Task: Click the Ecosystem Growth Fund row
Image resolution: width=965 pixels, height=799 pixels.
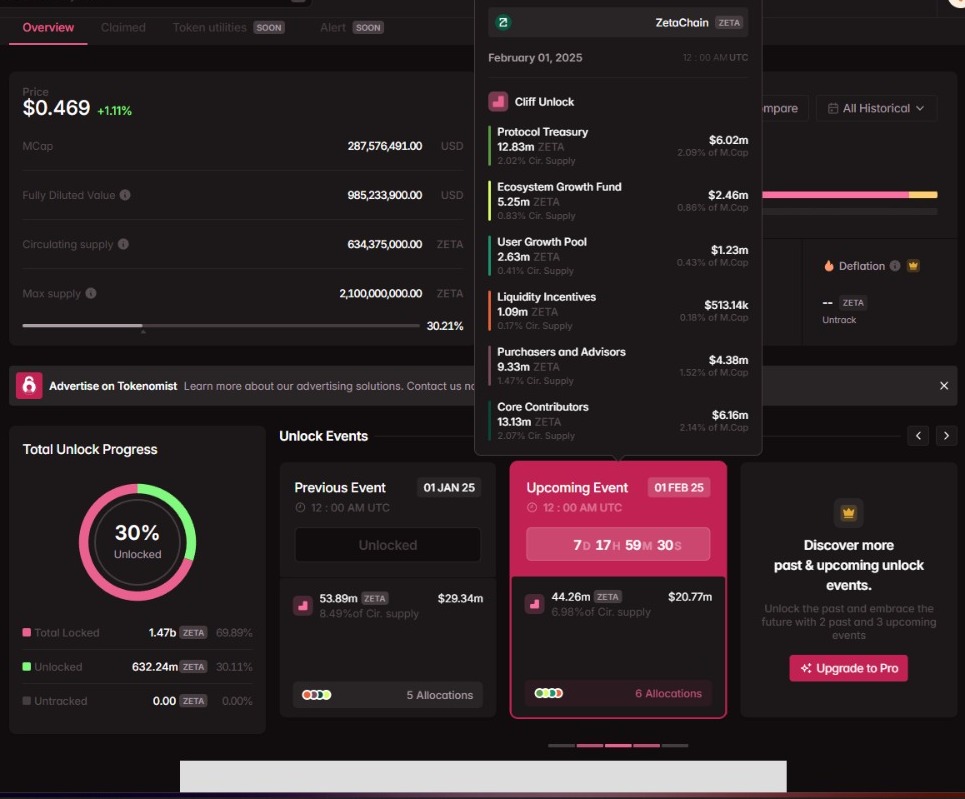Action: click(x=619, y=201)
